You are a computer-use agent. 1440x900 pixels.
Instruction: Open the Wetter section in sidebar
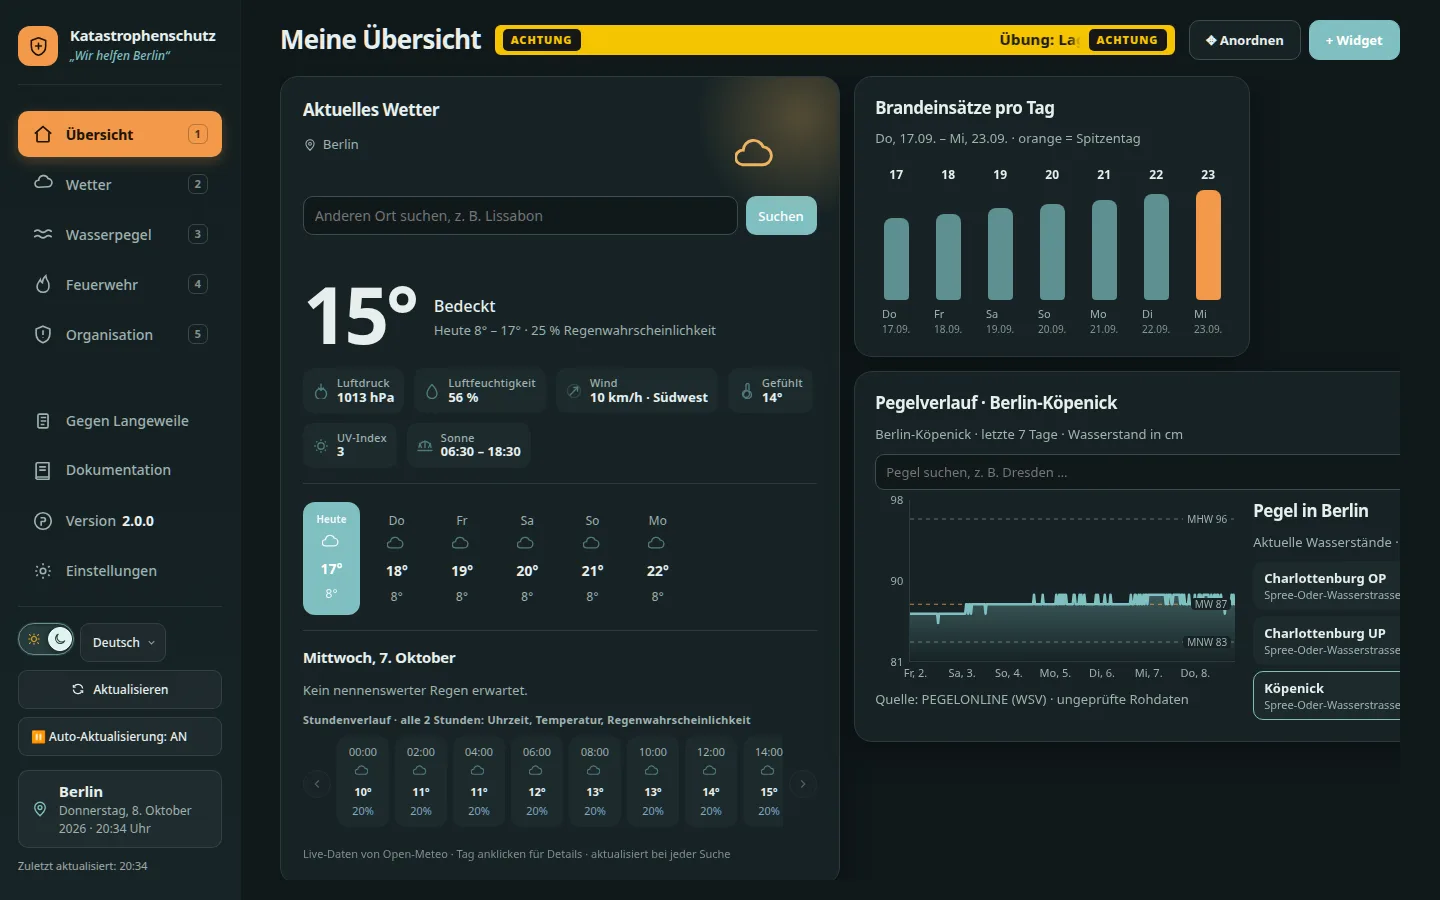point(120,184)
